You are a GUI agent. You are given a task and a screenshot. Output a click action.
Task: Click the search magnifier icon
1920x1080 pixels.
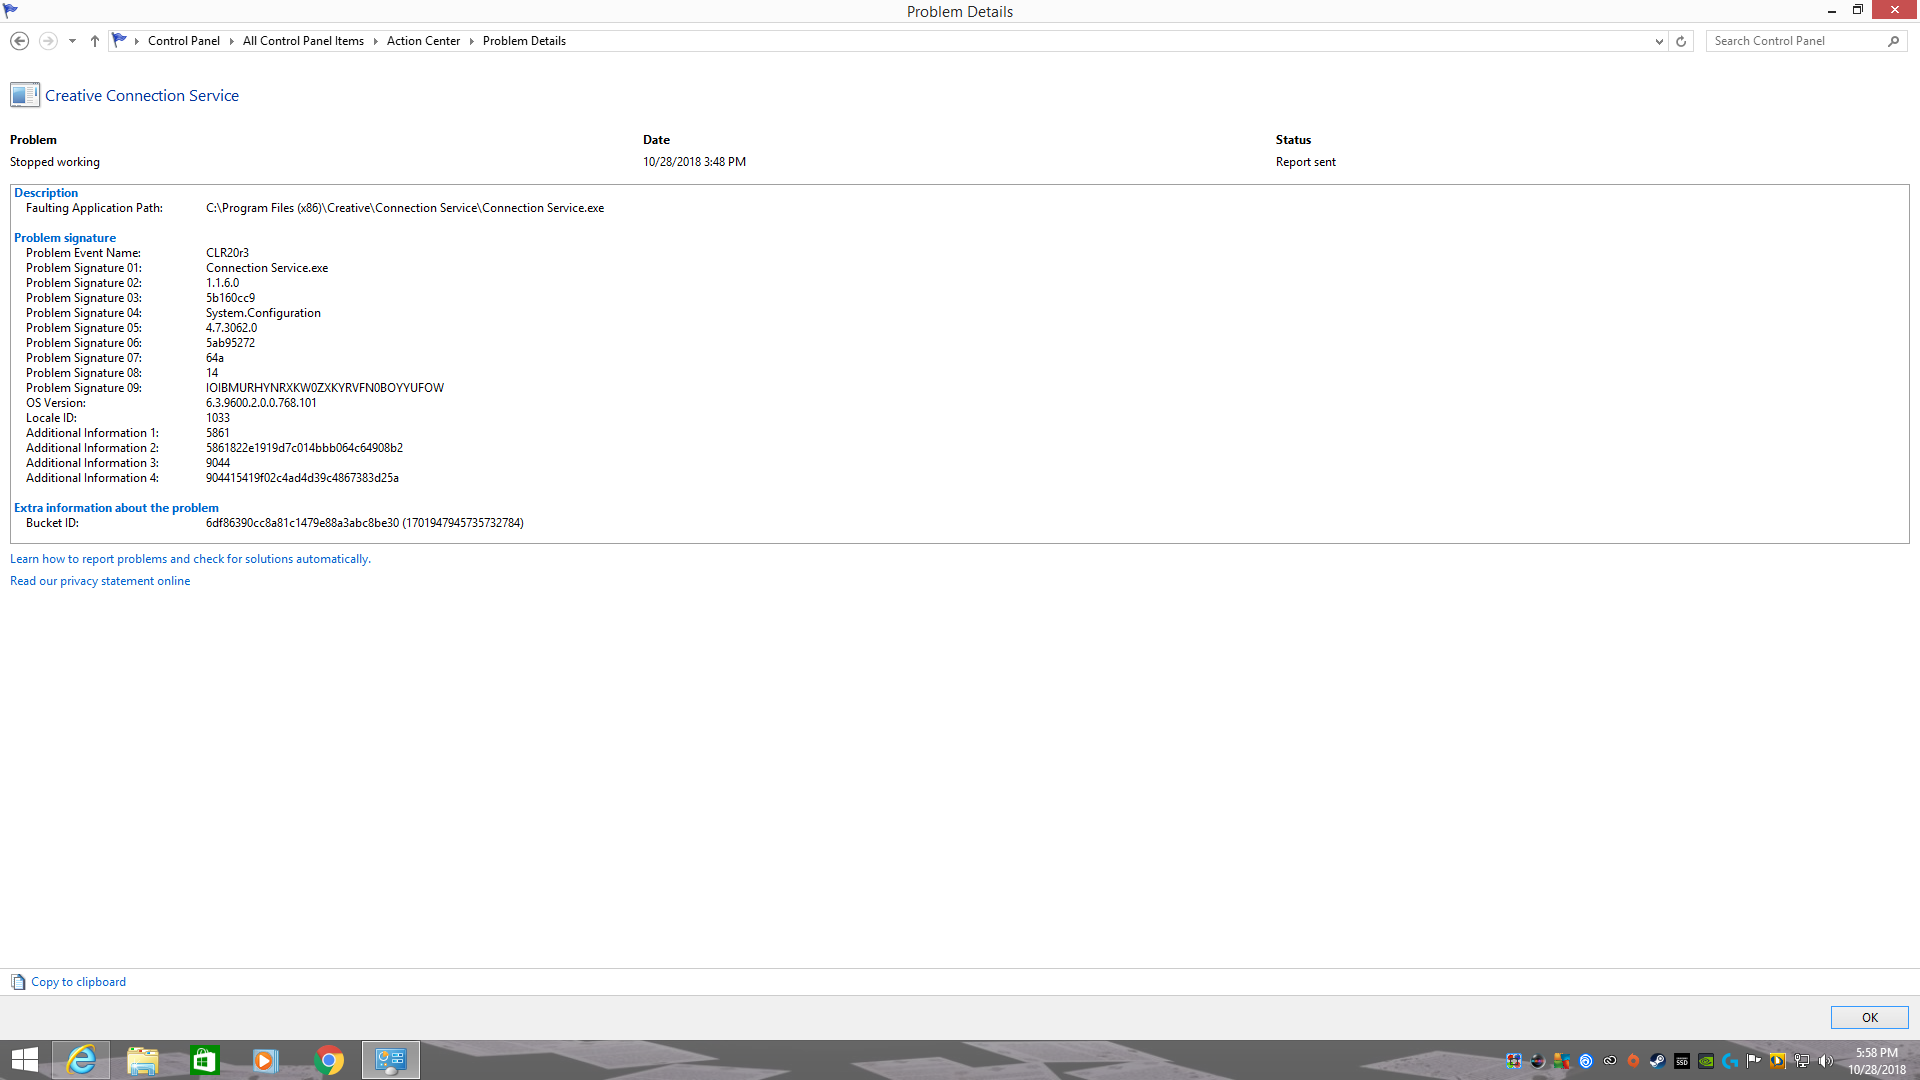point(1893,41)
